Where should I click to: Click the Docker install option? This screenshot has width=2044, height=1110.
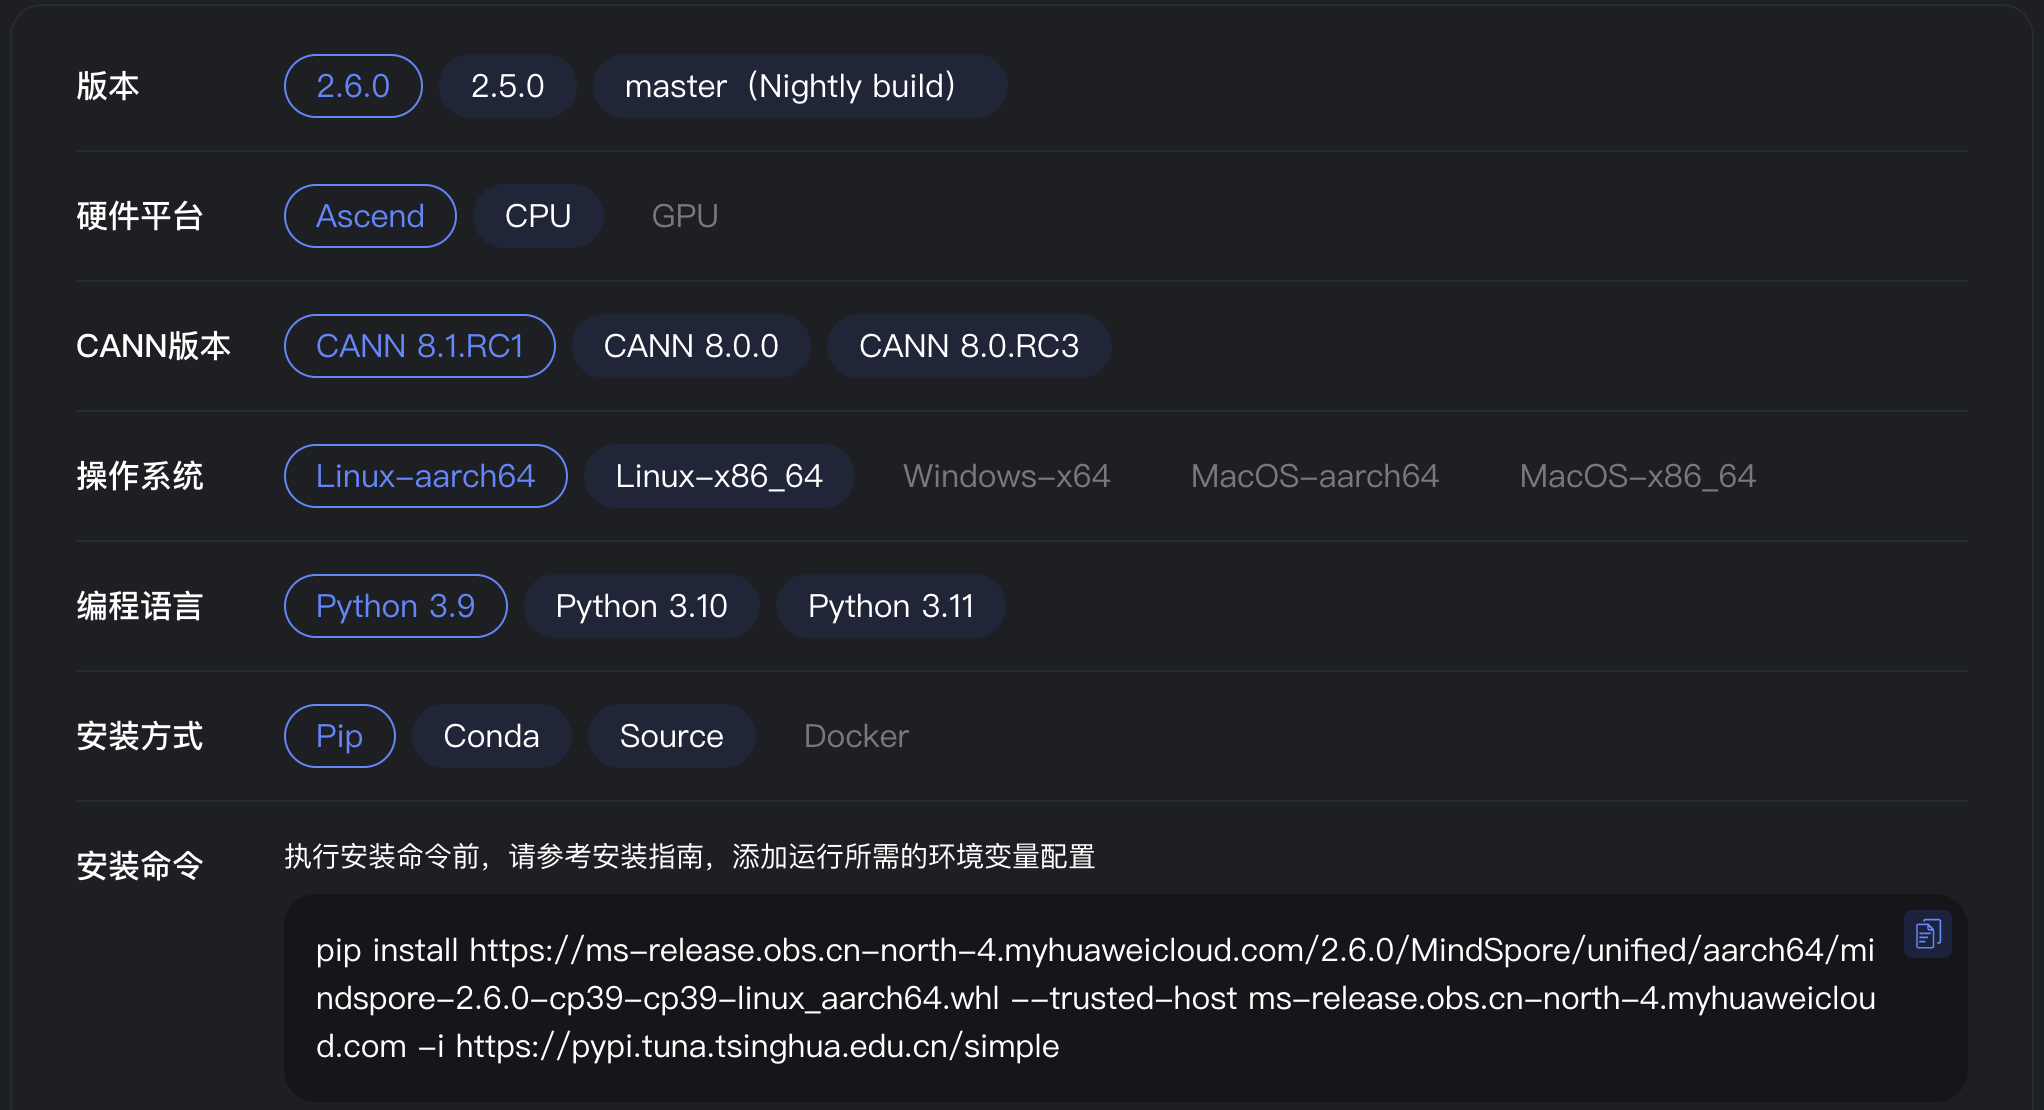(856, 736)
